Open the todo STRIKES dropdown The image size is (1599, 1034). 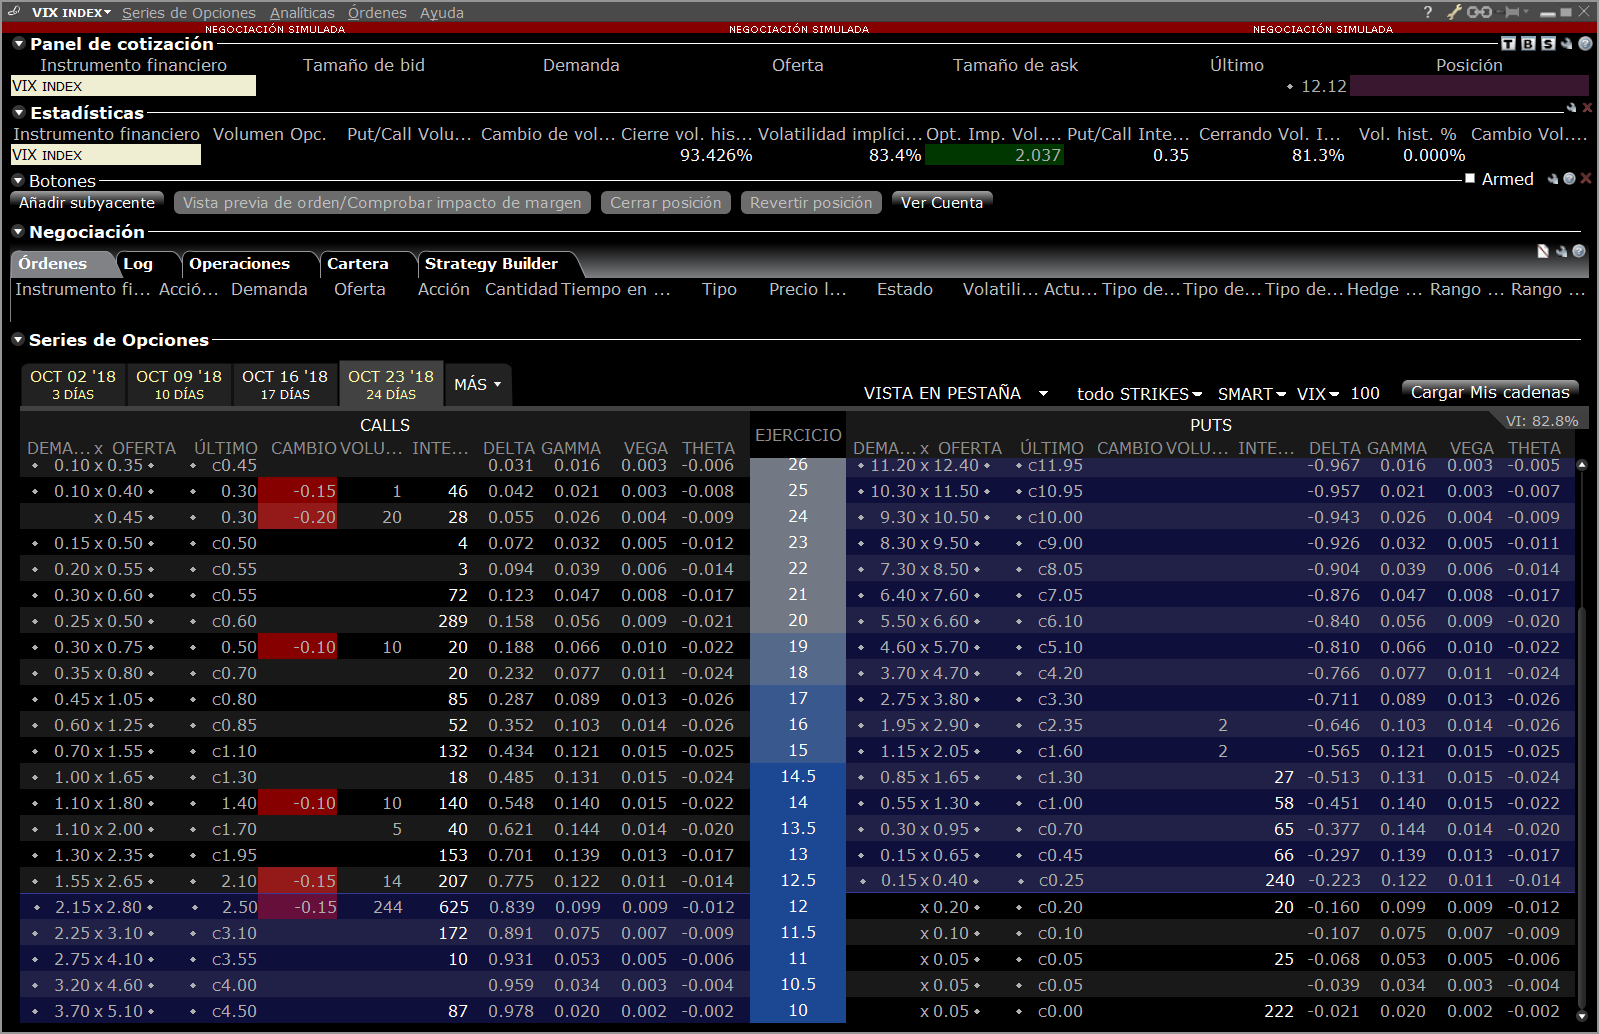point(1139,394)
